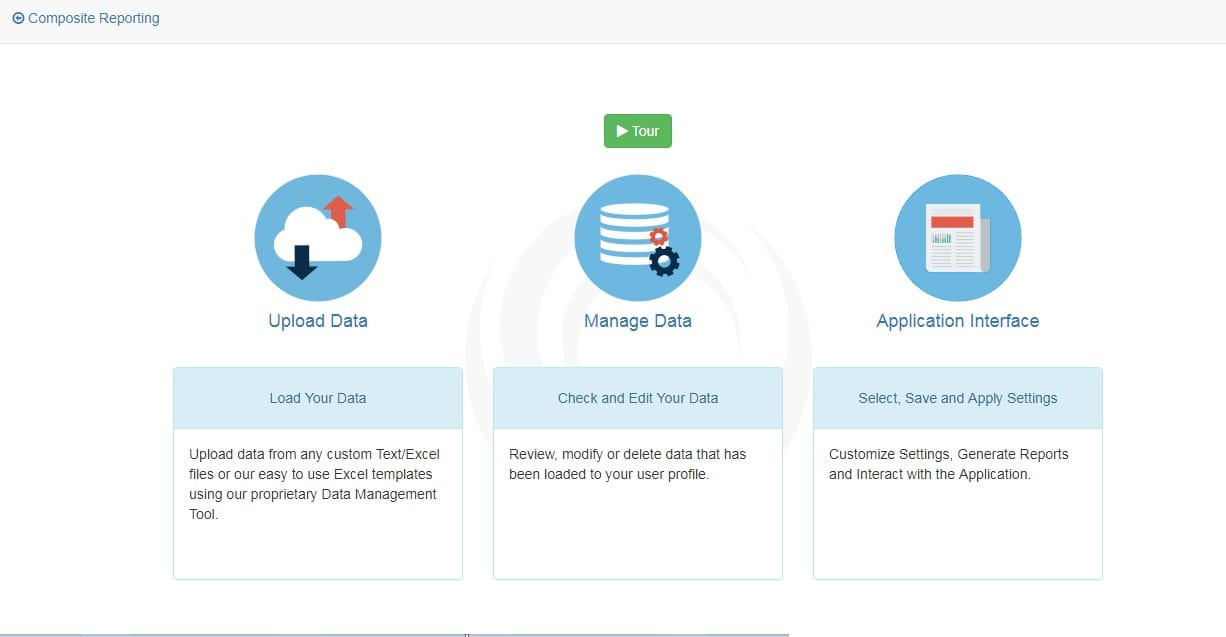Click the Manage Data database icon
This screenshot has height=637, width=1226.
(x=638, y=238)
